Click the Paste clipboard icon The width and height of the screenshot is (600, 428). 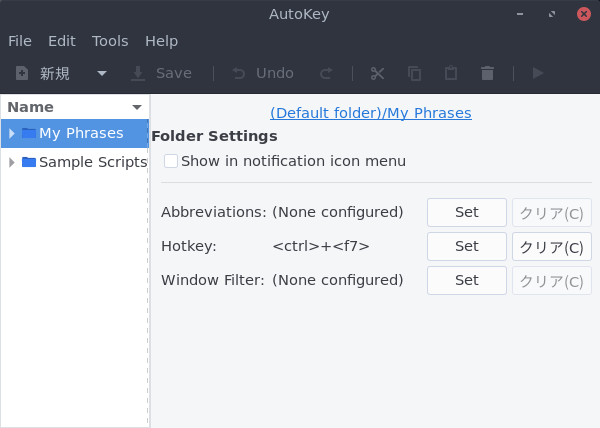(x=451, y=73)
